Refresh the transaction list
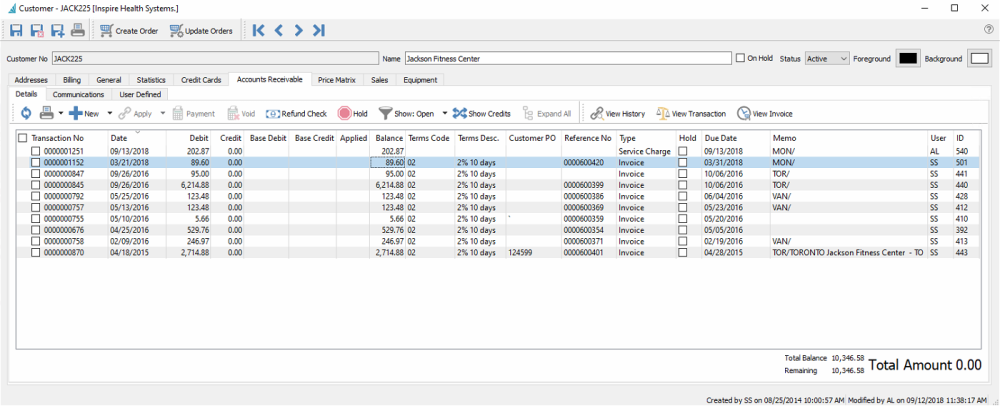Image resolution: width=1000 pixels, height=406 pixels. (25, 114)
